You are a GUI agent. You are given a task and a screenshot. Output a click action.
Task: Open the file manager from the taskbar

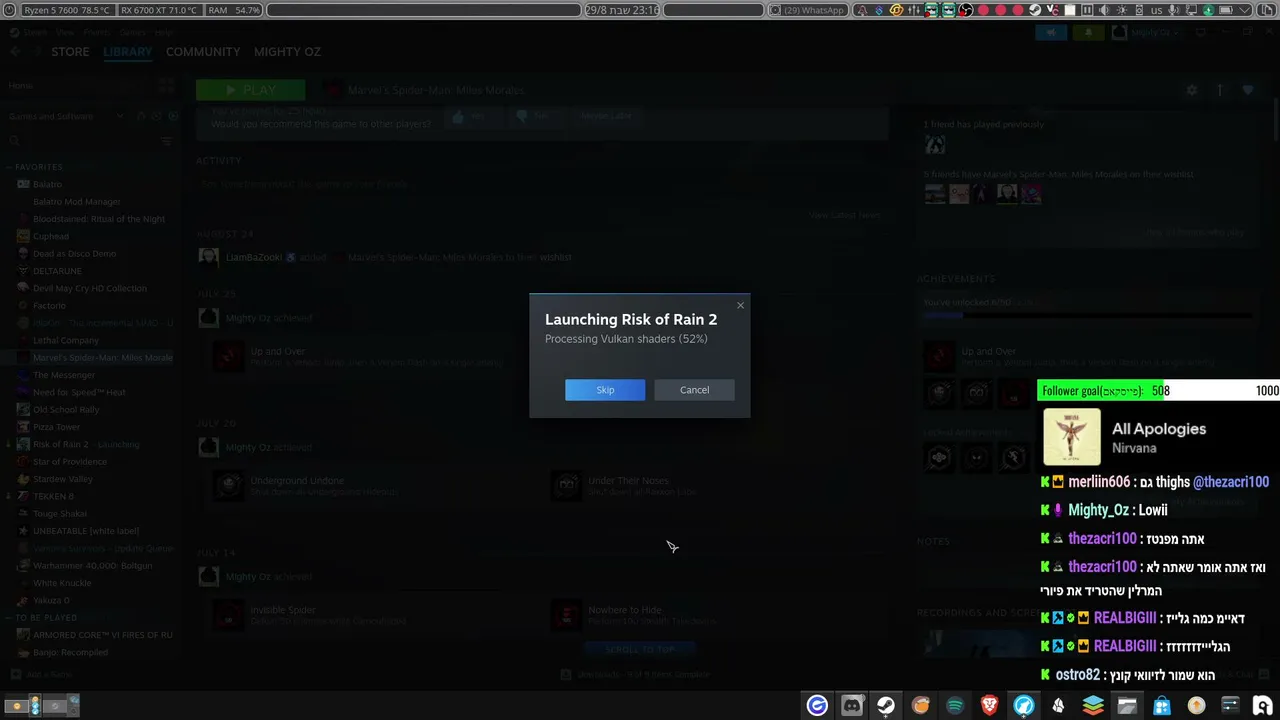(x=1127, y=705)
